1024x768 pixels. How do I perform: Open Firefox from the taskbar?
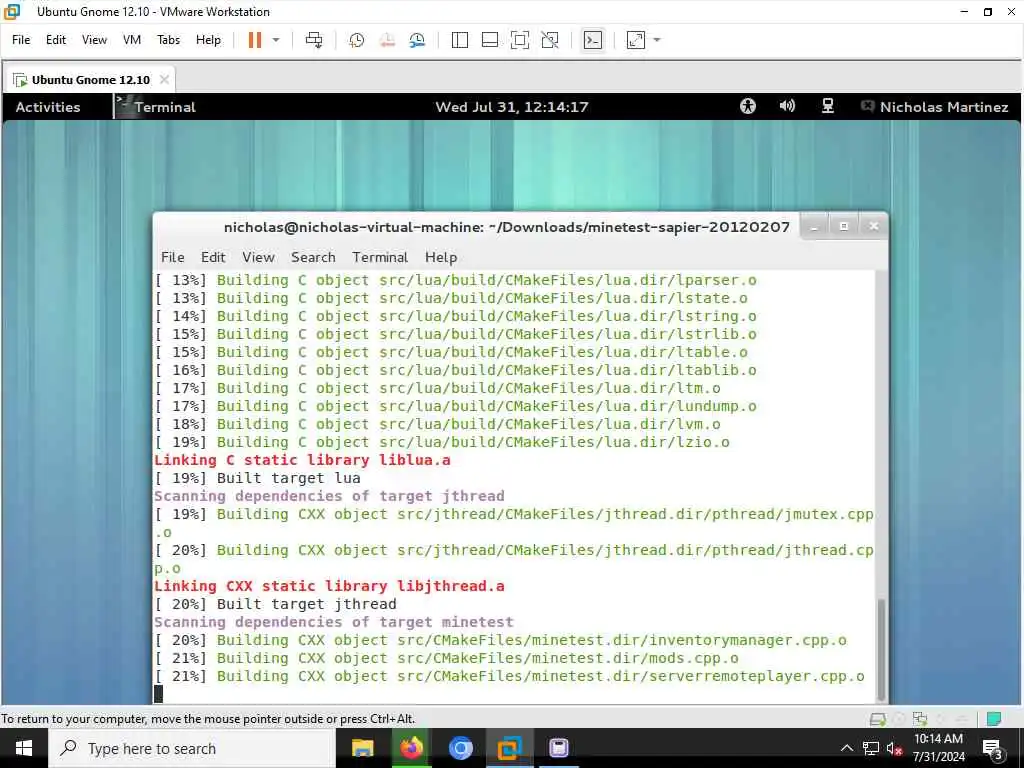tap(411, 748)
